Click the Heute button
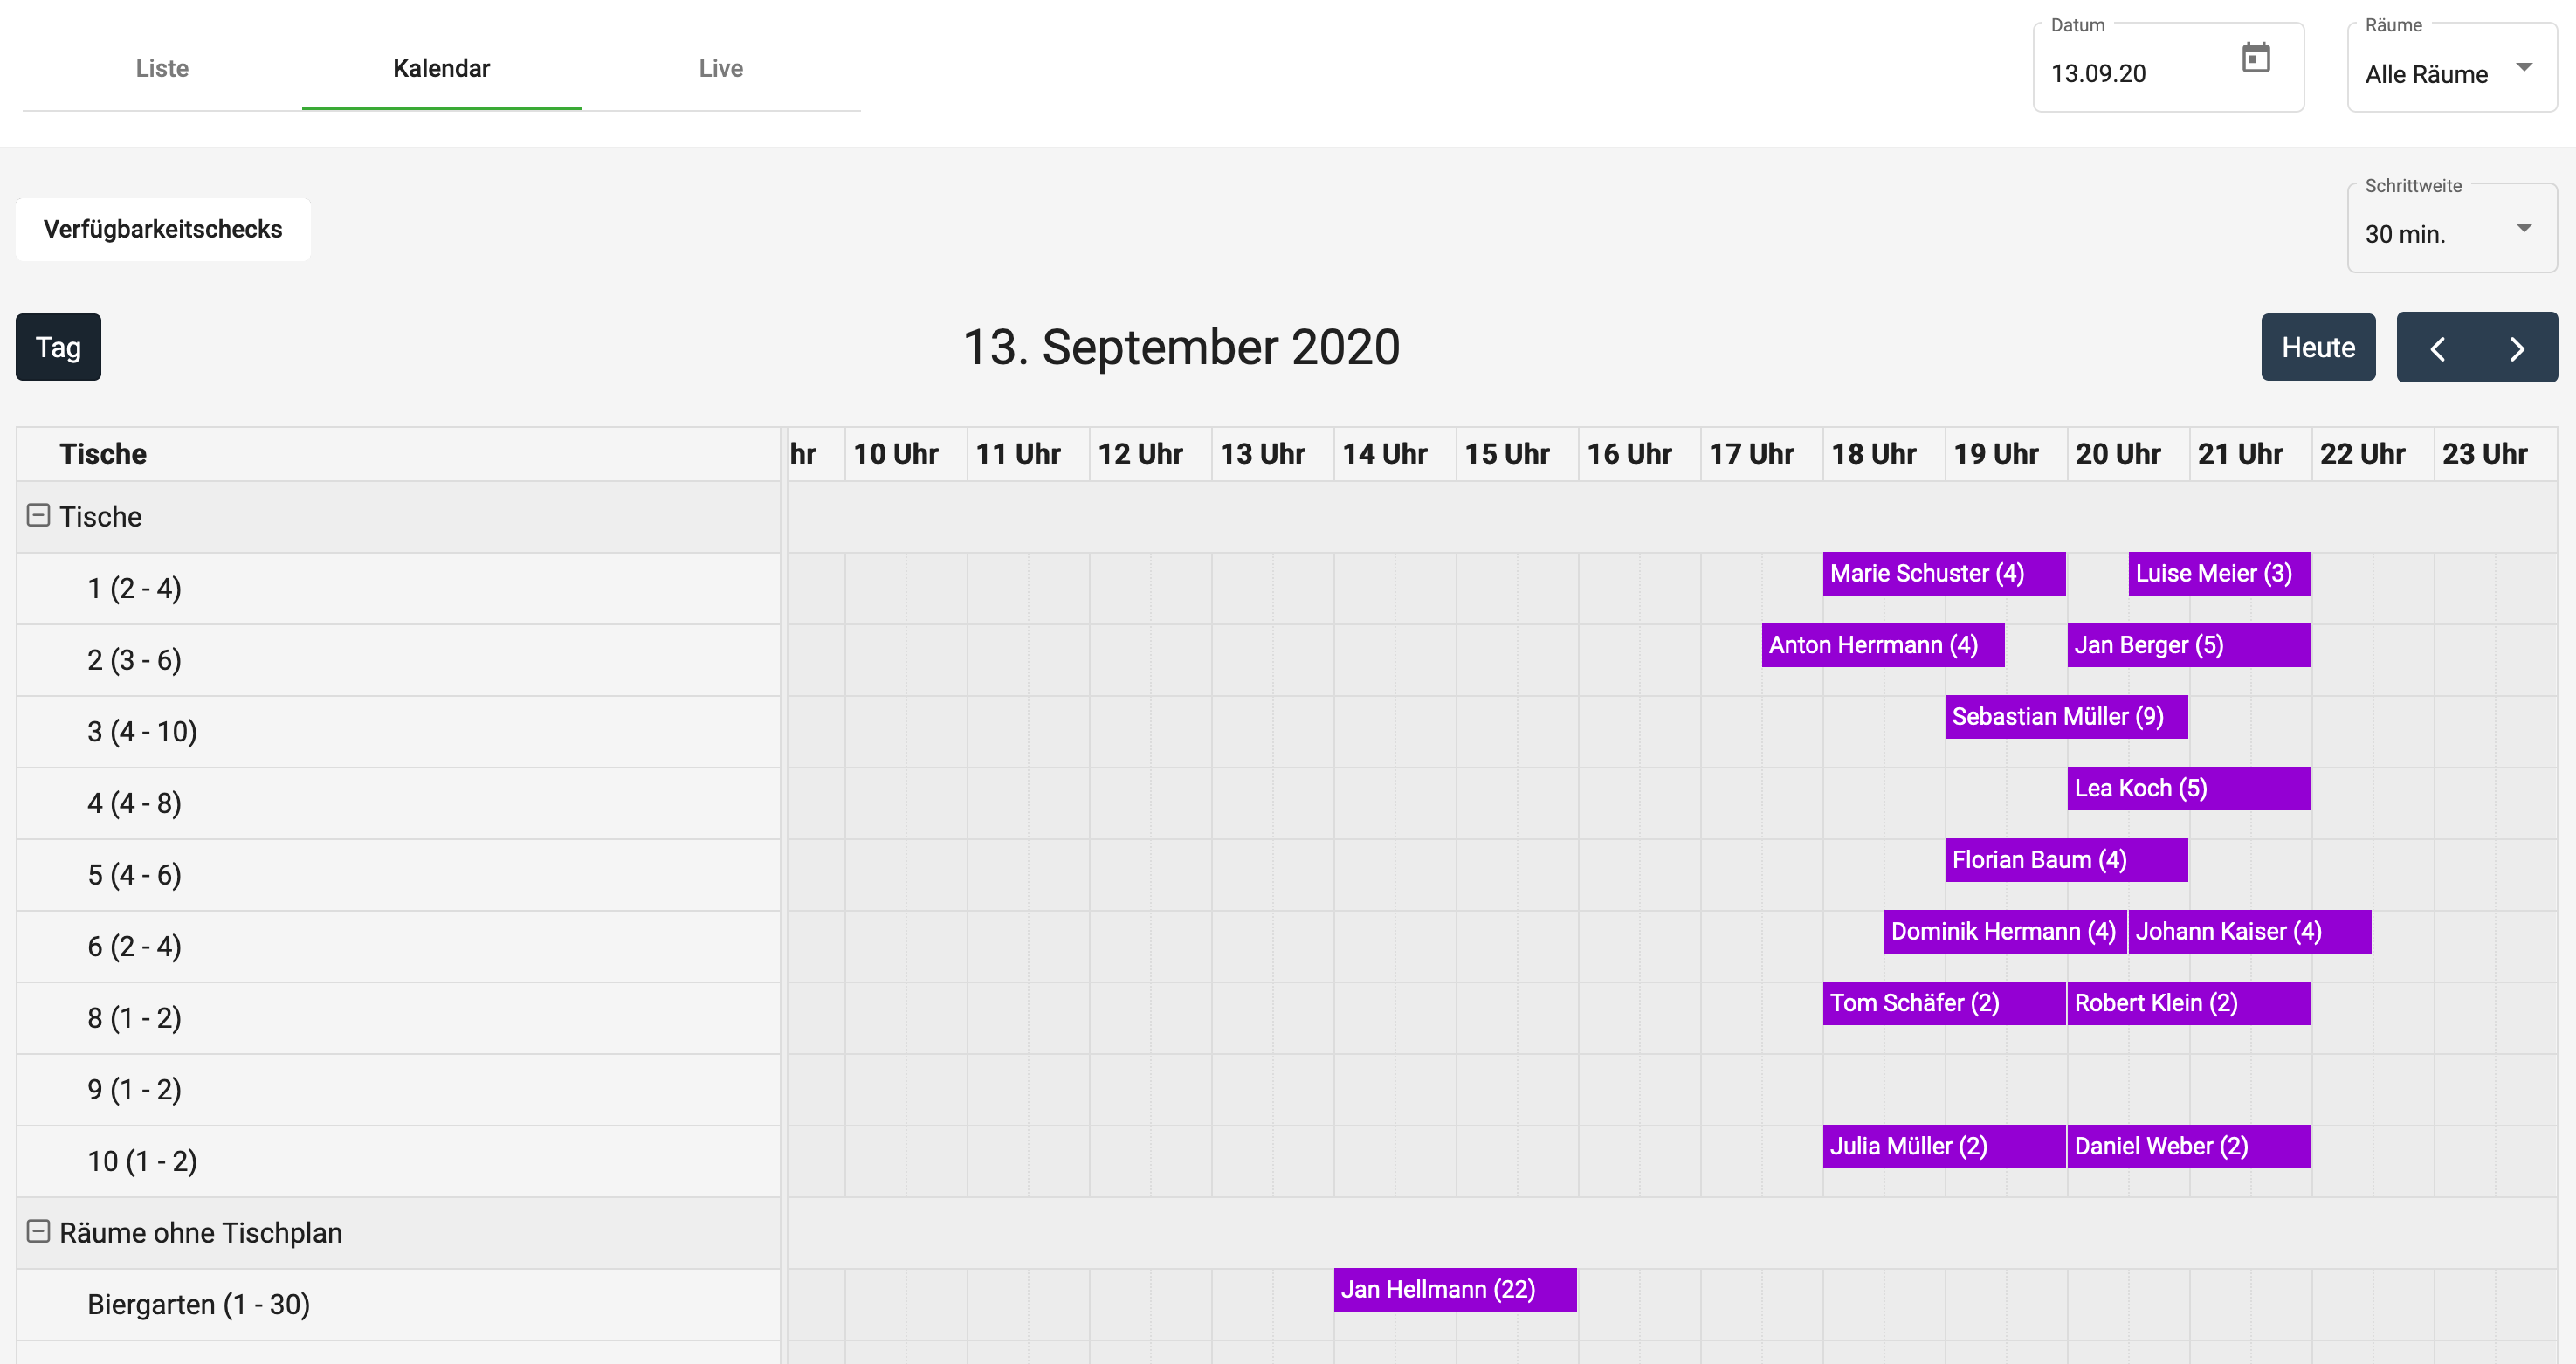Viewport: 2576px width, 1364px height. (x=2317, y=347)
